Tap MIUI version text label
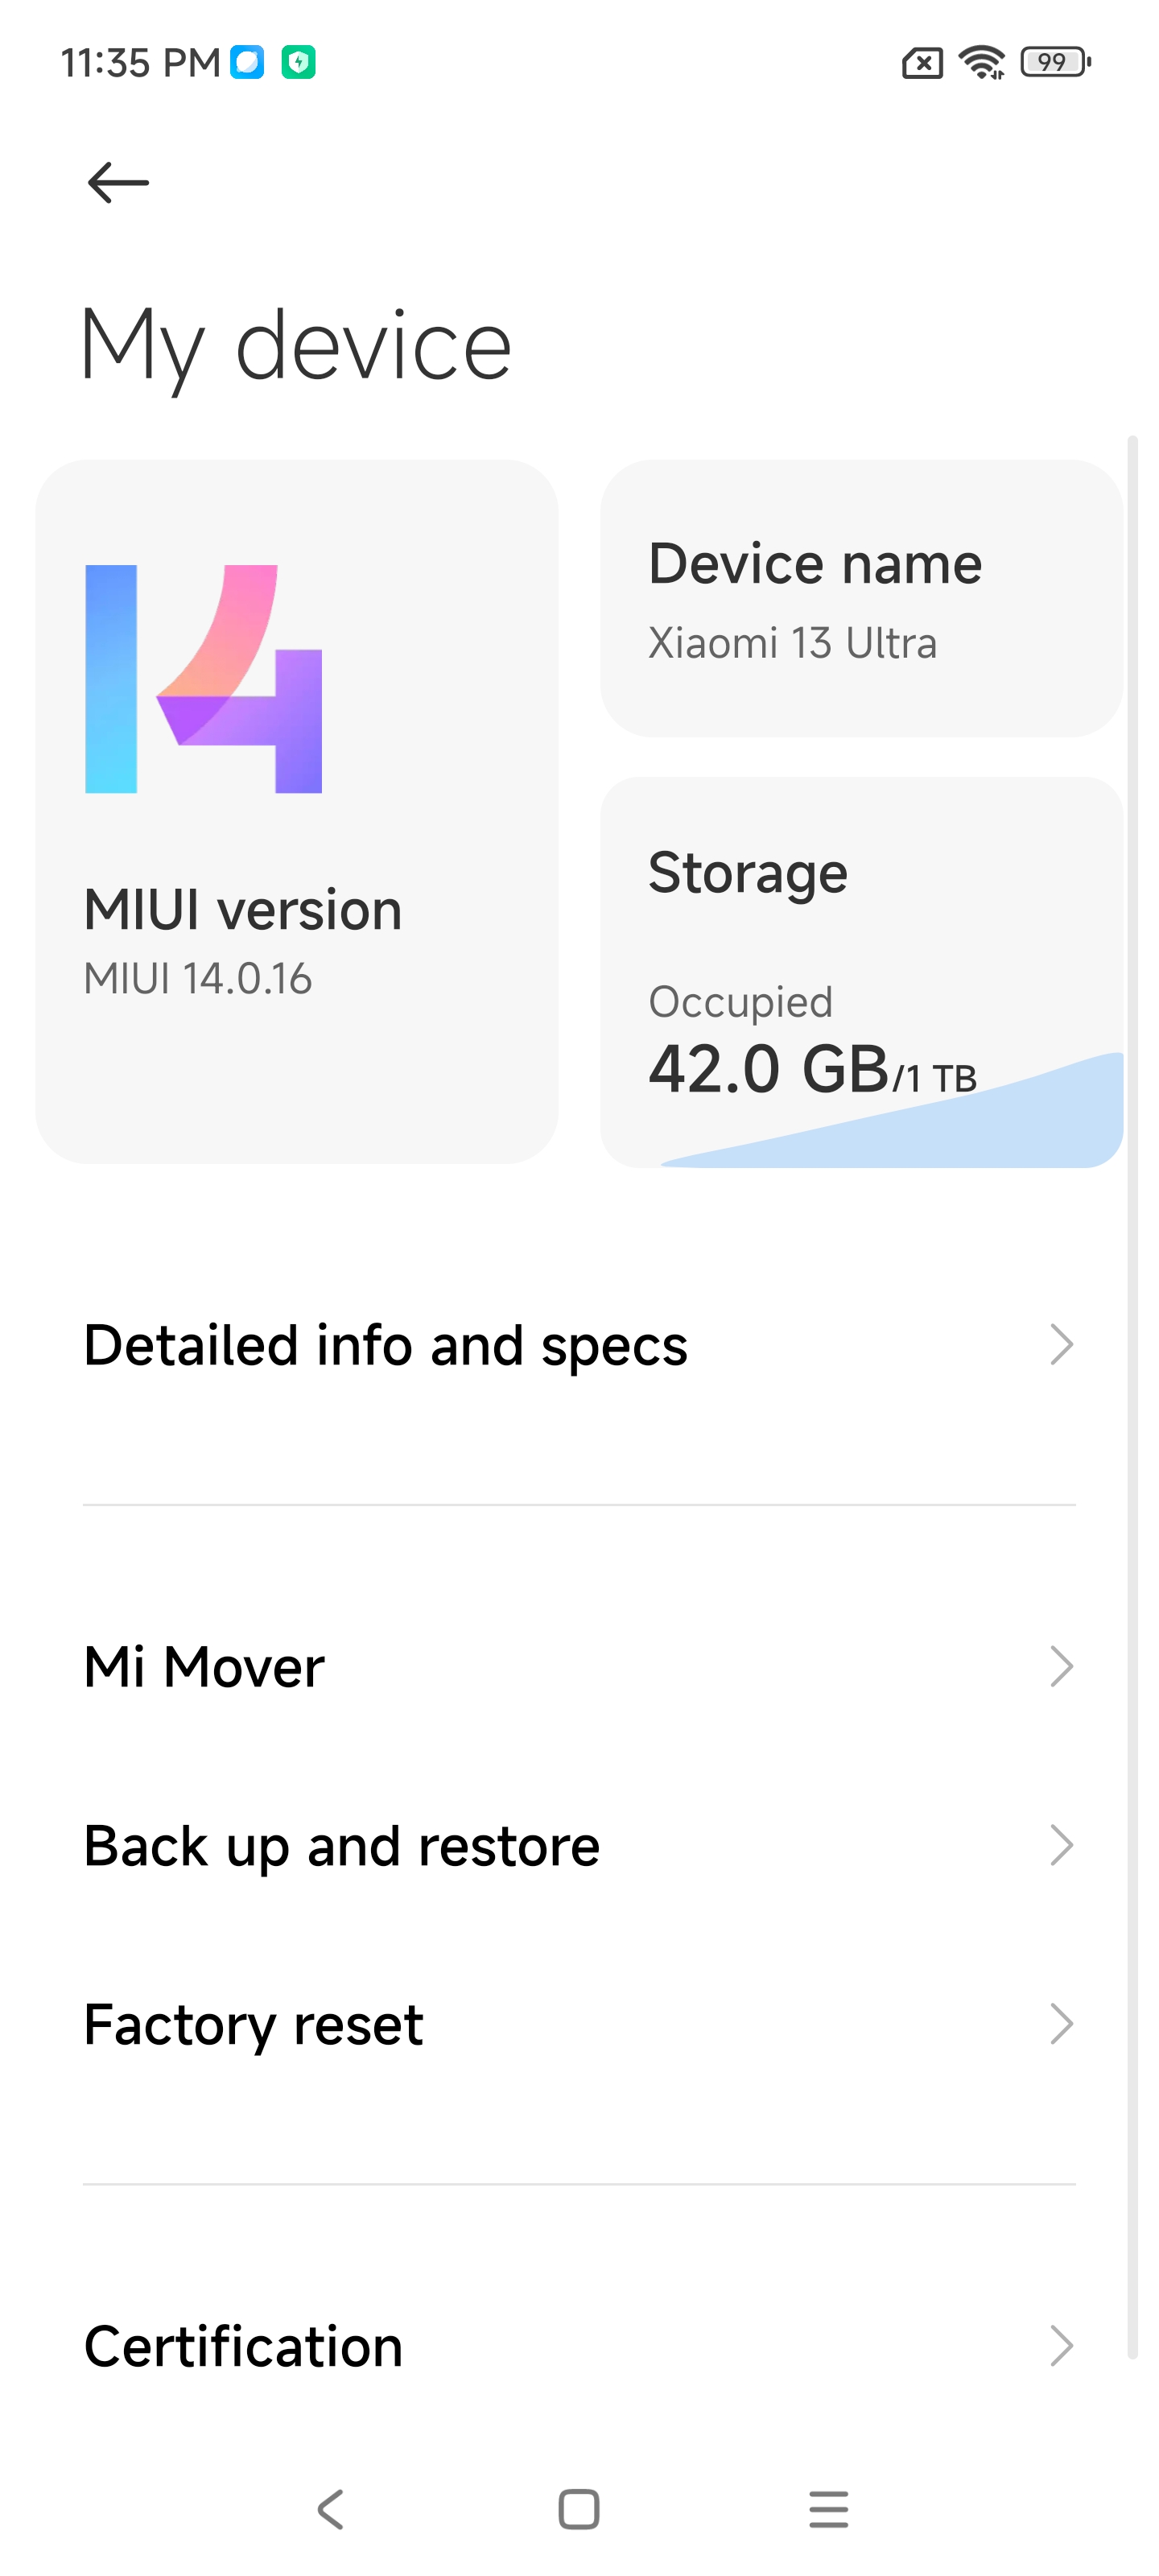Screen dimensions: 1159x2576 point(243,910)
